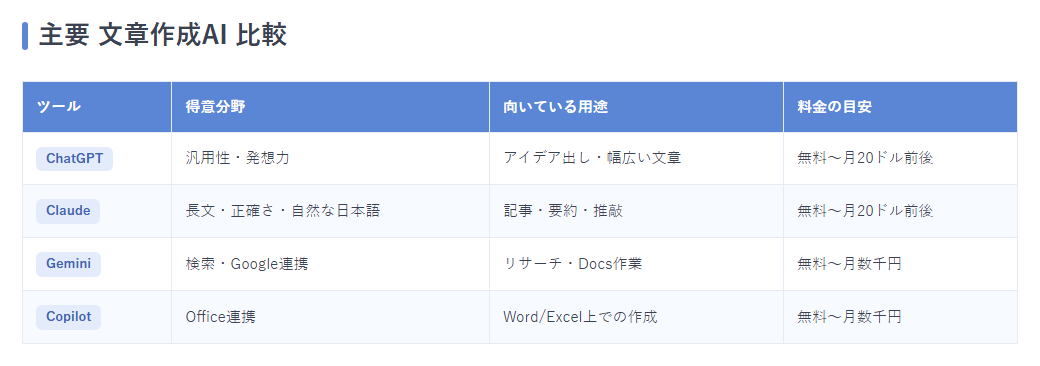Click the Copilot tool badge
Image resolution: width=1040 pixels, height=366 pixels.
(68, 317)
